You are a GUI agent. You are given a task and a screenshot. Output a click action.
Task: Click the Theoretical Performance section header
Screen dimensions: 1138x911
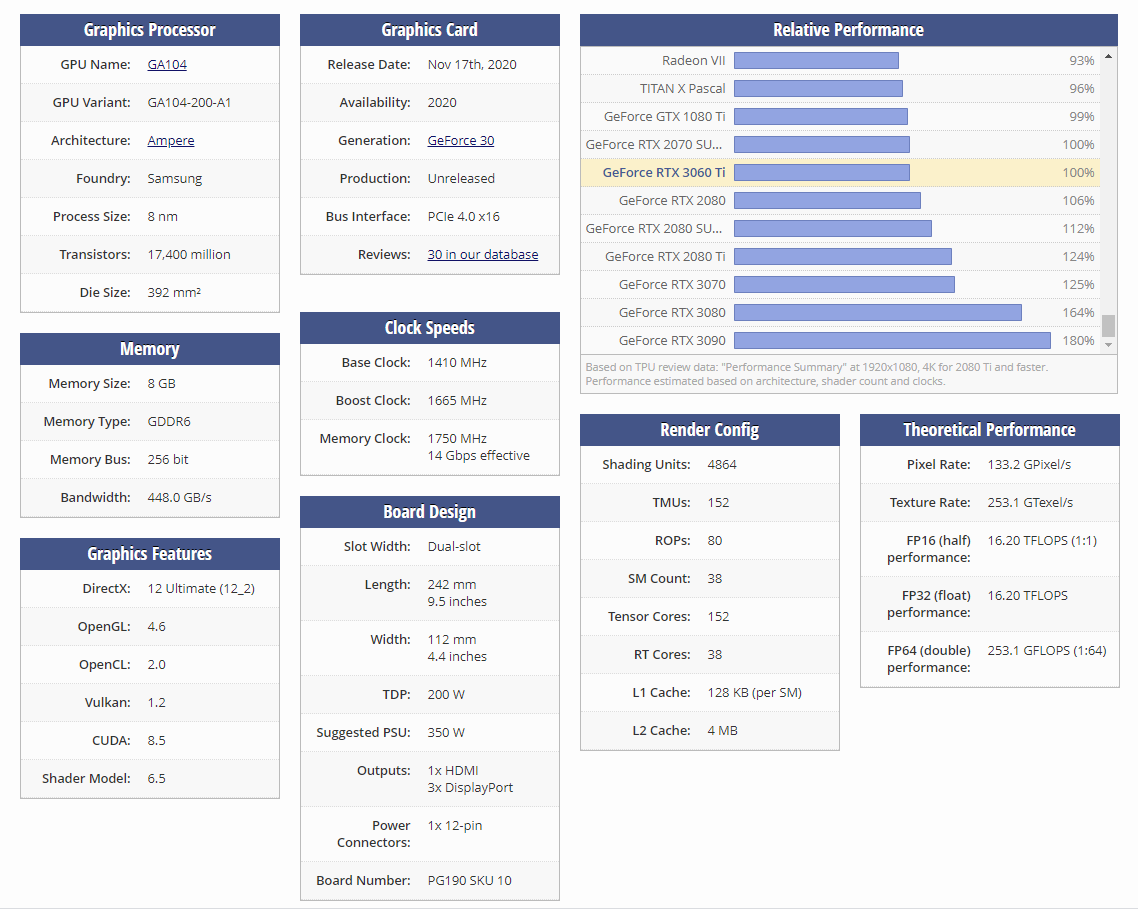(989, 430)
